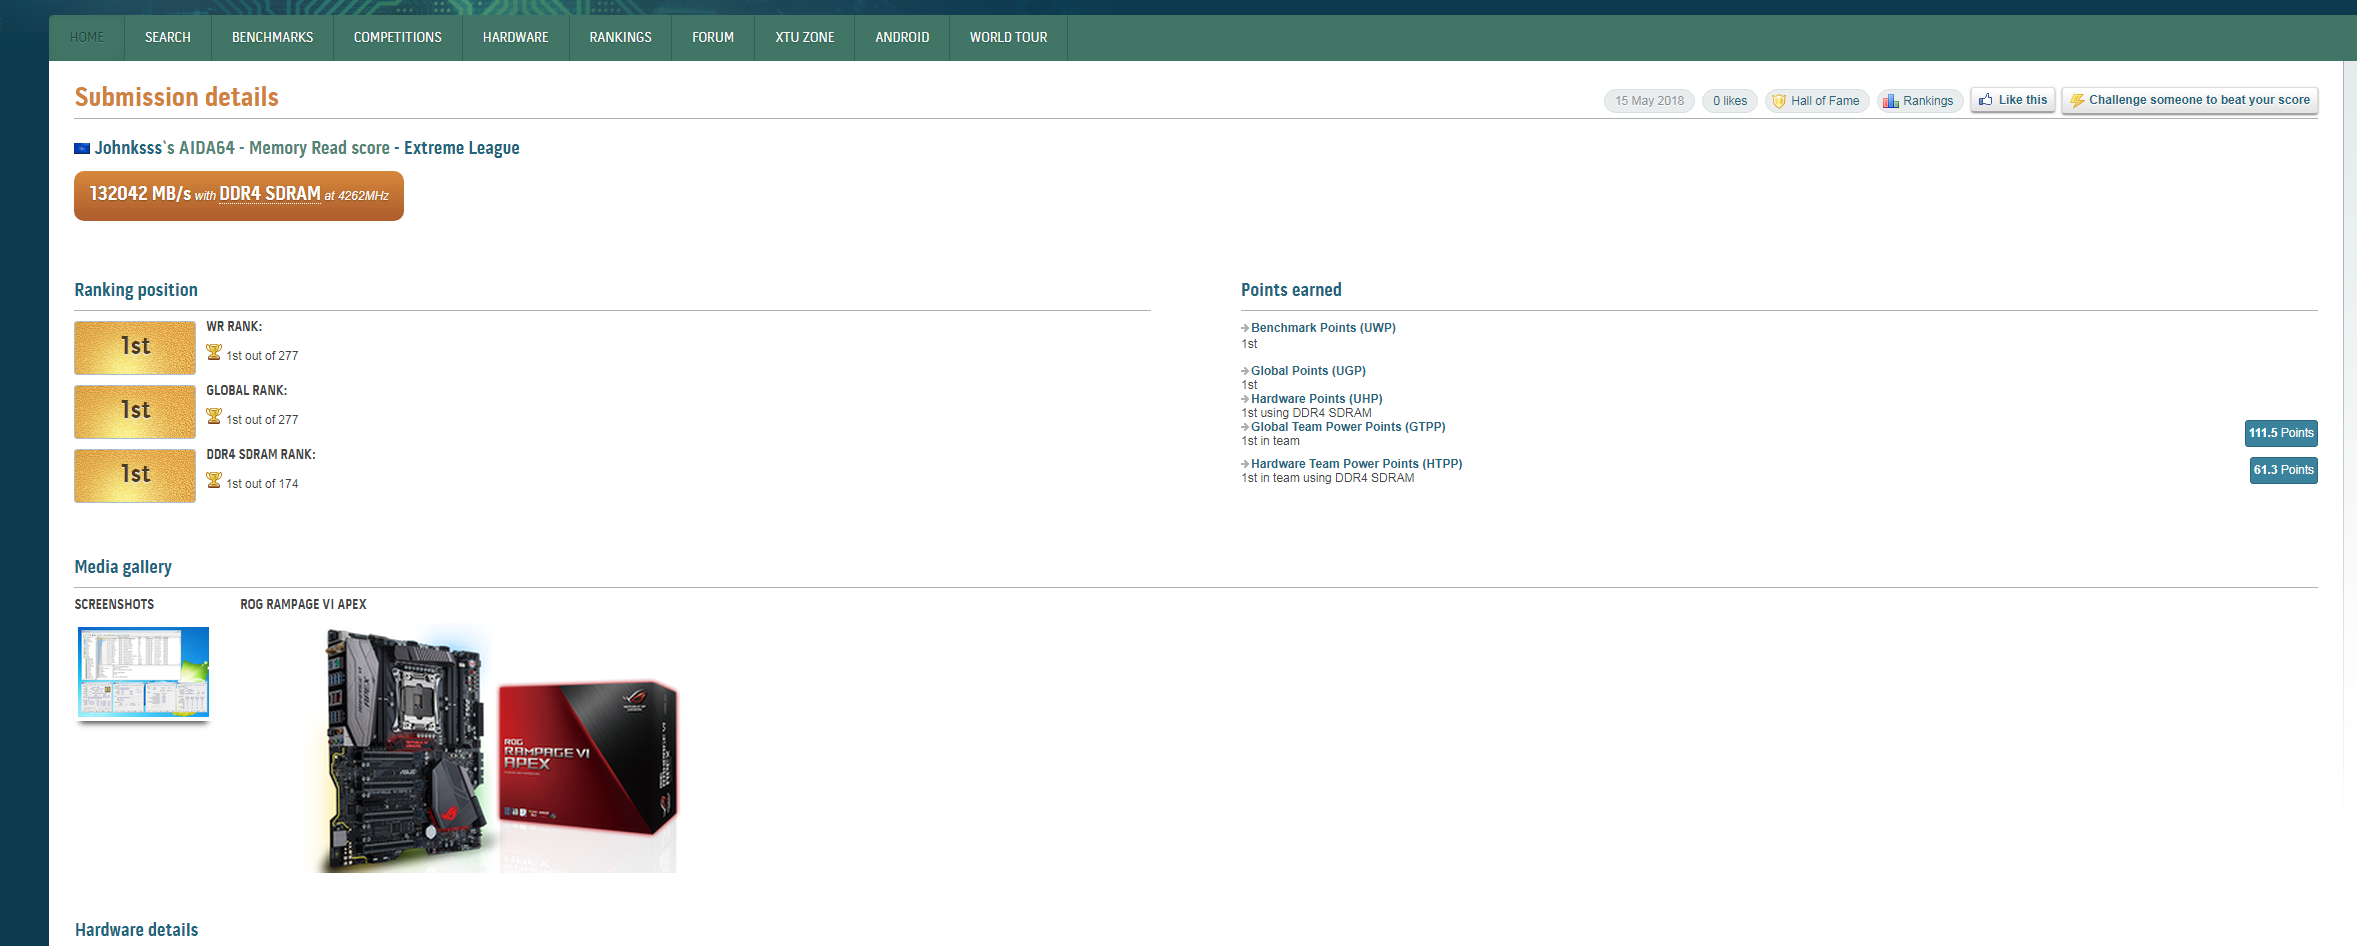
Task: Go to the SEARCH page
Action: 167,37
